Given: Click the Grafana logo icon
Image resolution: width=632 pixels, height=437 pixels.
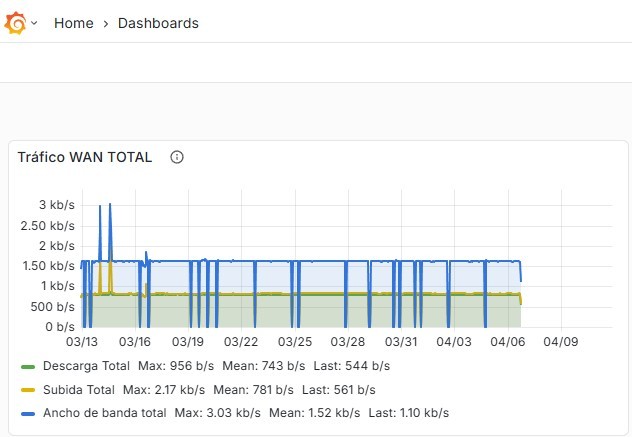Looking at the screenshot, I should click(15, 23).
